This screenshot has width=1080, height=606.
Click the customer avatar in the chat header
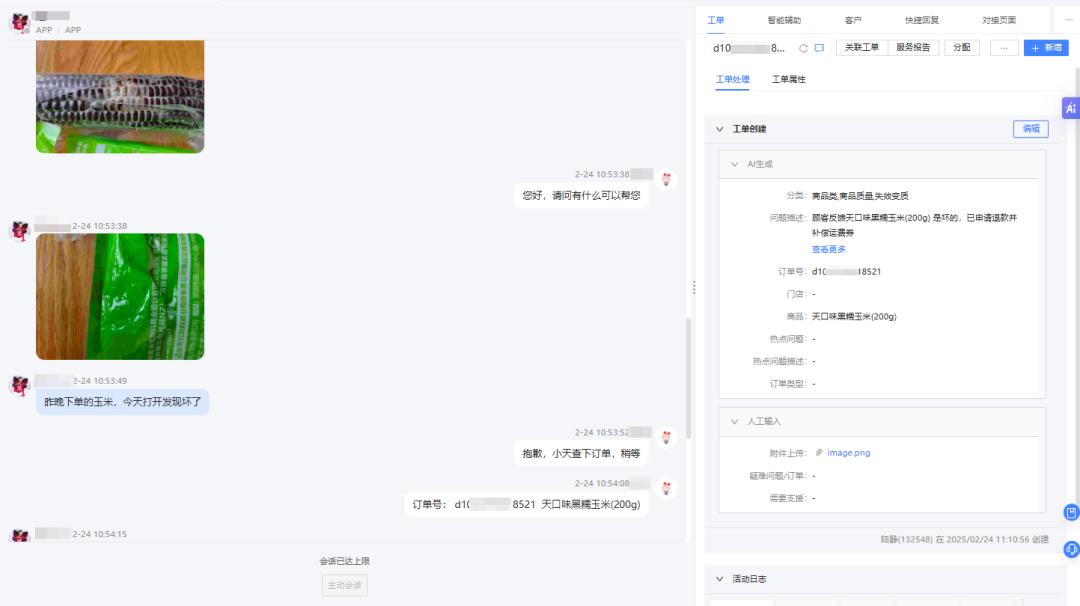point(19,23)
